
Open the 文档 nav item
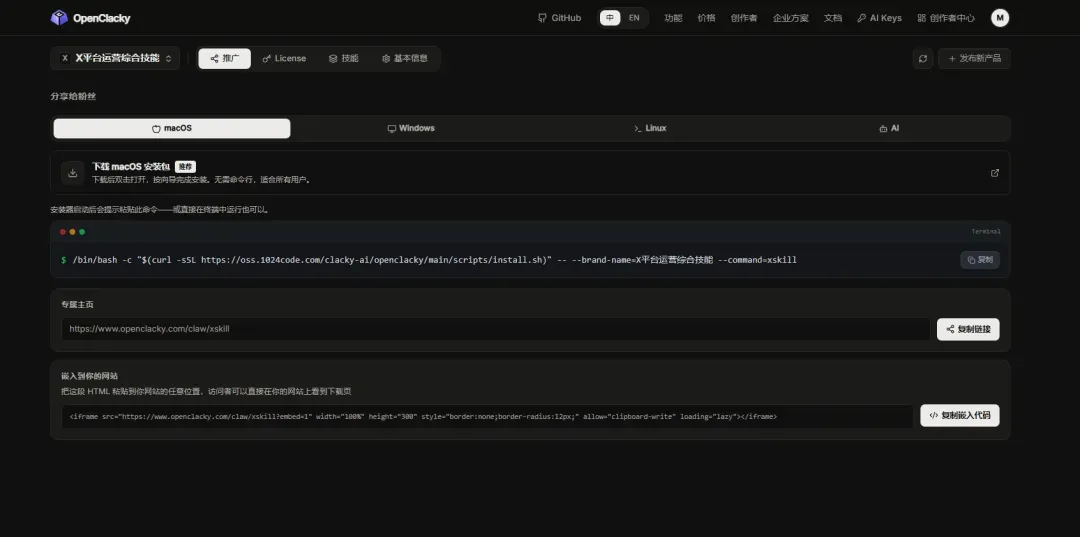pyautogui.click(x=833, y=18)
